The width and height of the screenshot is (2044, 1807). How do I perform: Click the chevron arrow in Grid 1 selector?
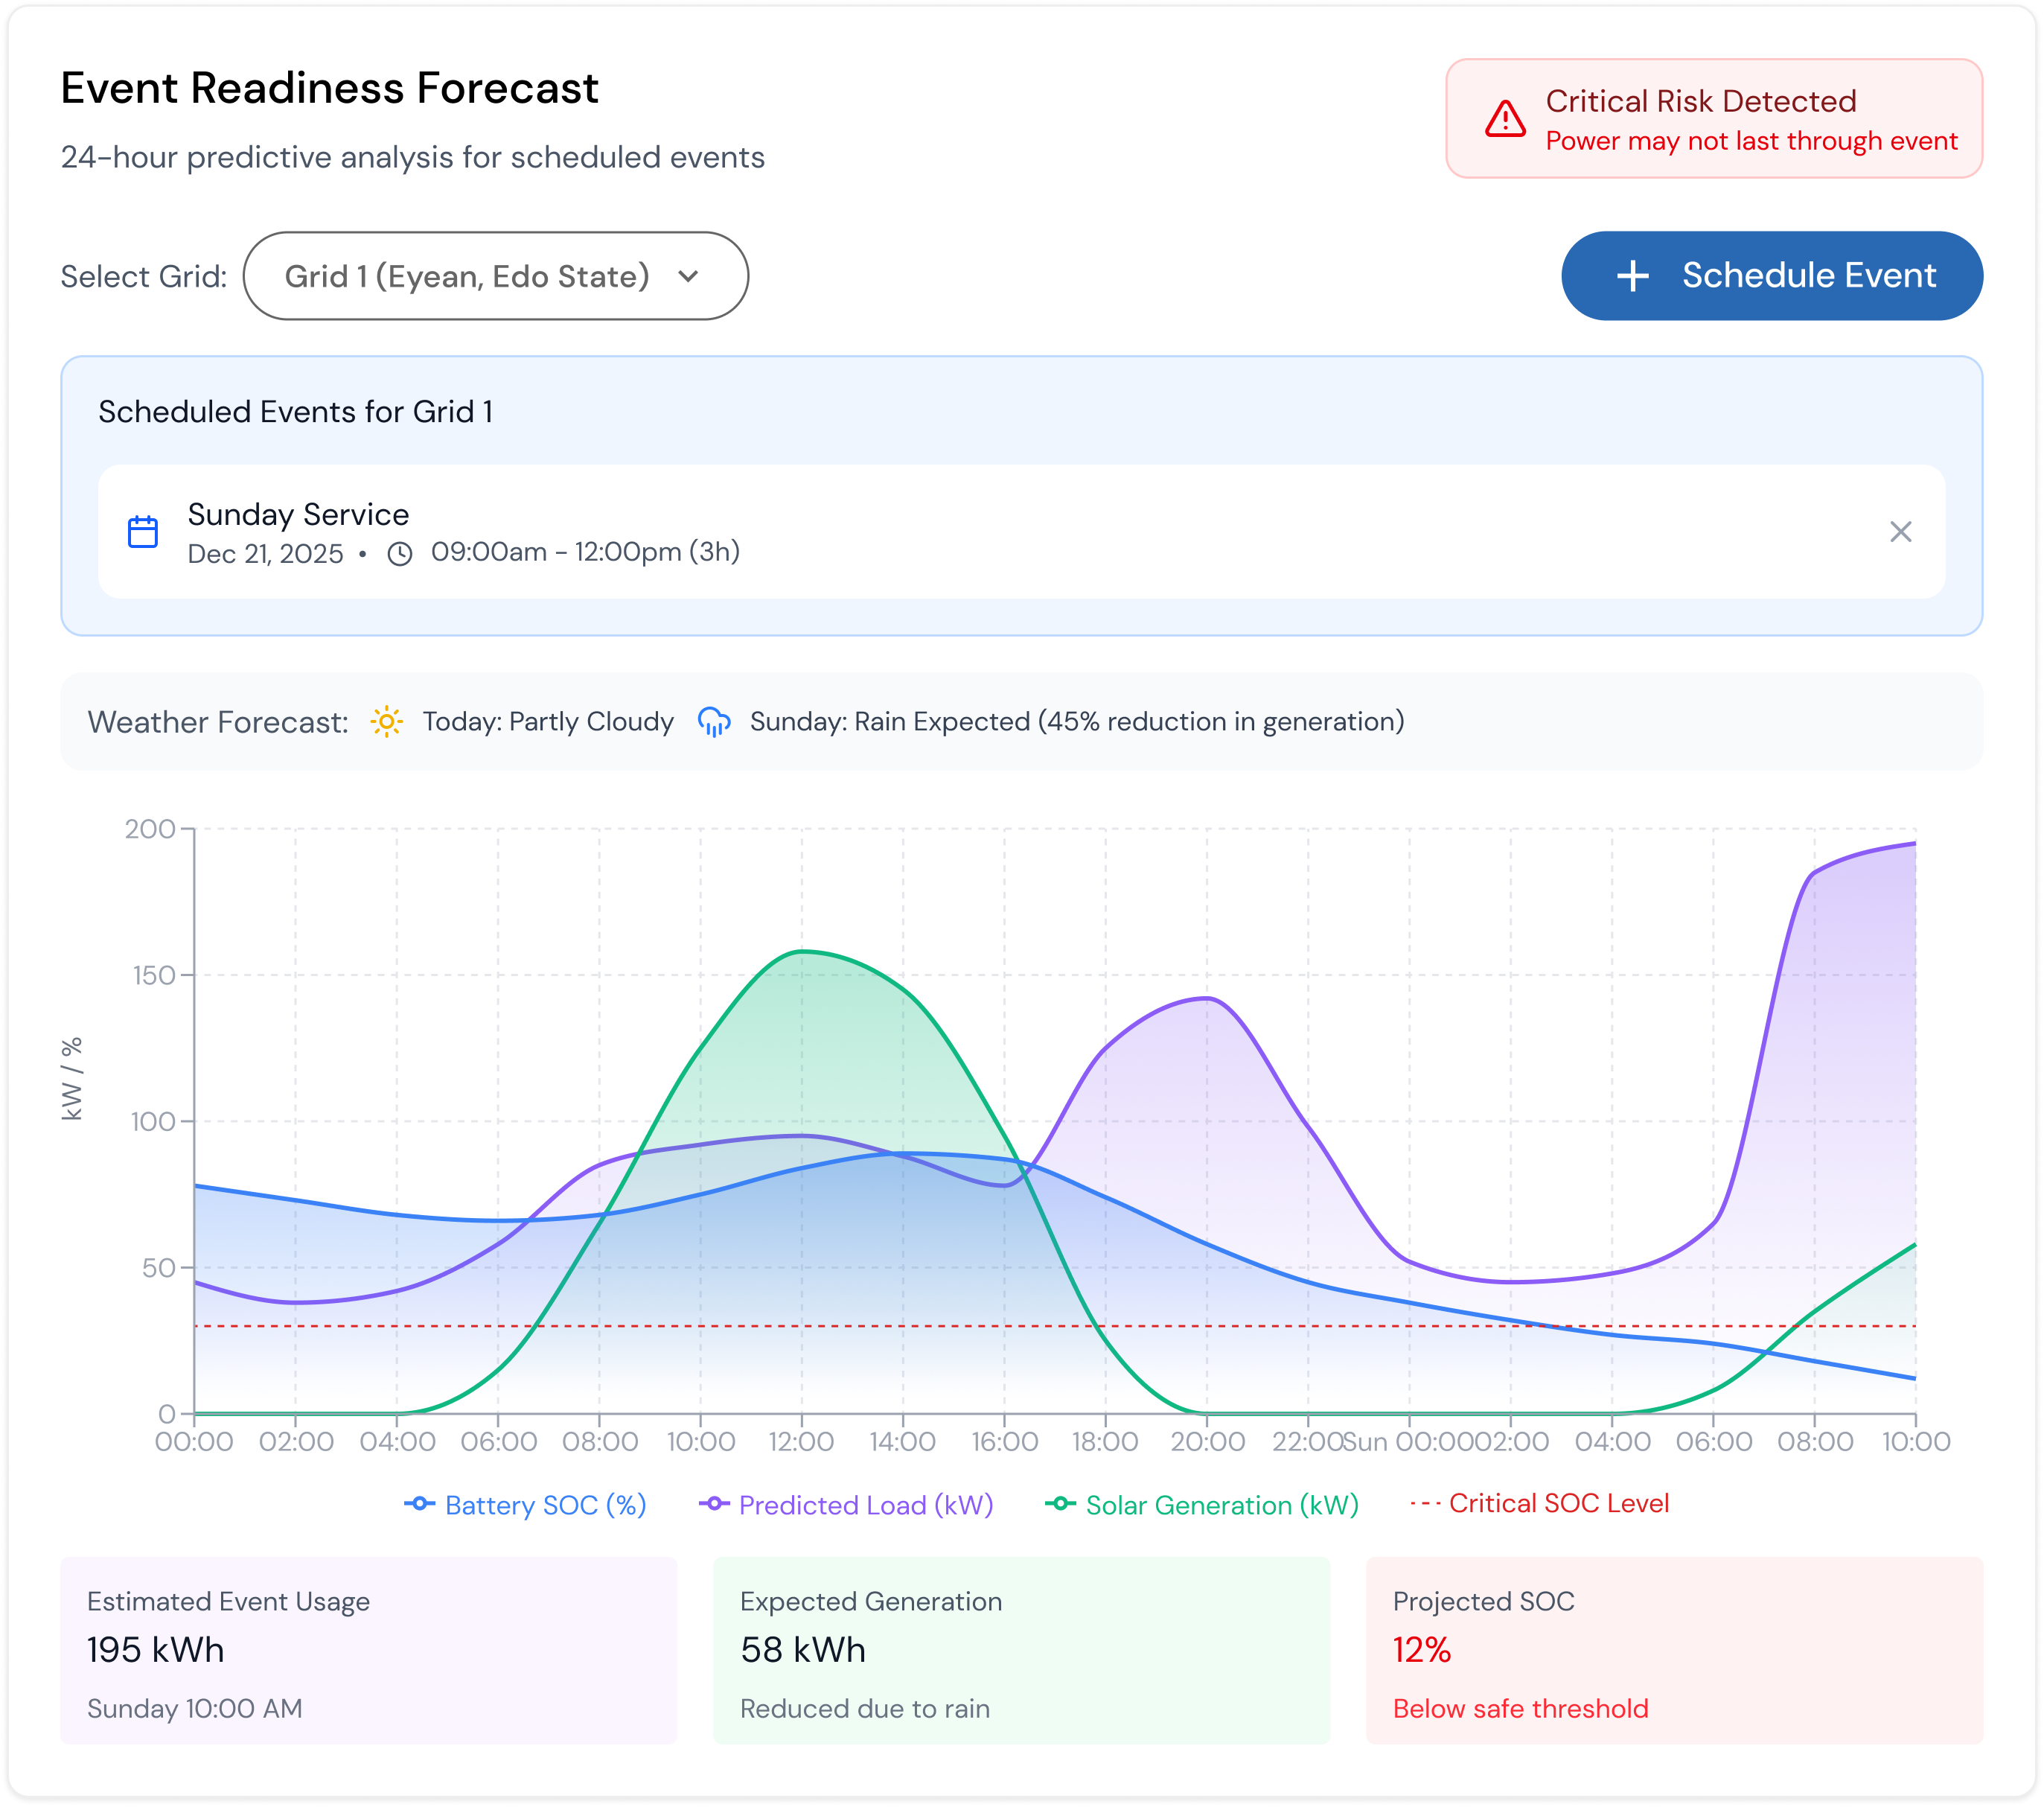click(x=688, y=277)
